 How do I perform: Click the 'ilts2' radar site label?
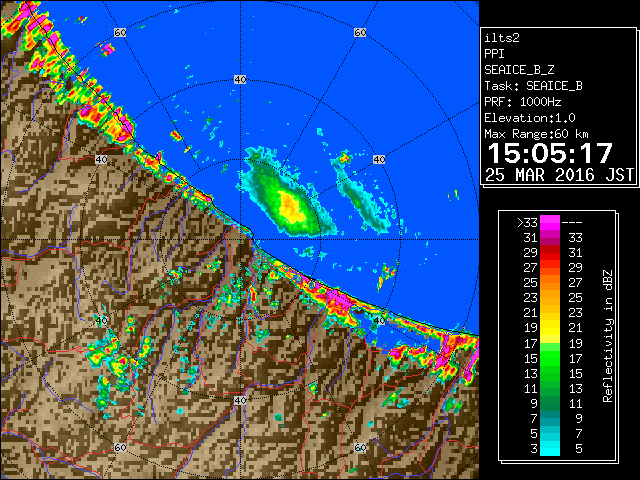pos(502,38)
